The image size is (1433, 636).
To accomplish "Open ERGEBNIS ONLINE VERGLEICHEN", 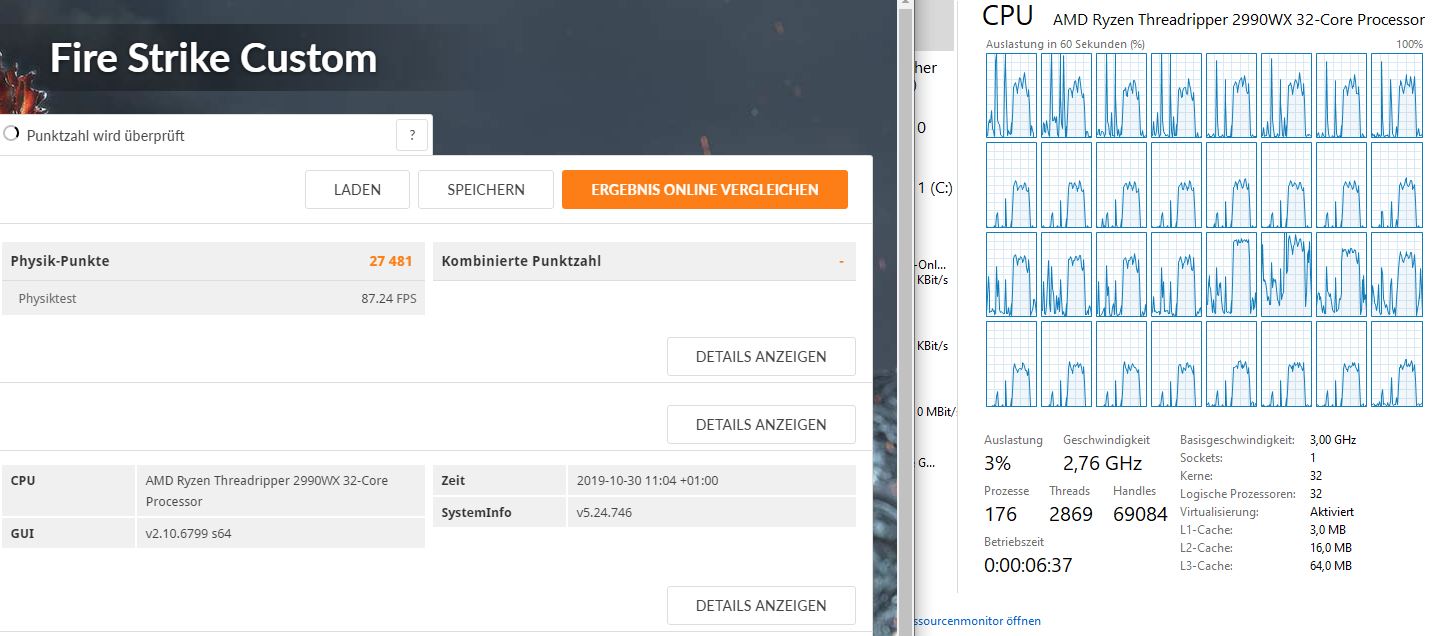I will (x=705, y=189).
